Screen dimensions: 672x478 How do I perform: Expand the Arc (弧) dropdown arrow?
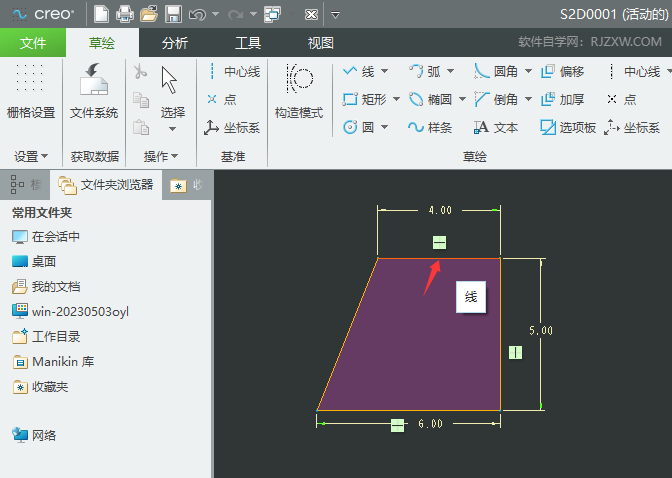click(x=450, y=71)
